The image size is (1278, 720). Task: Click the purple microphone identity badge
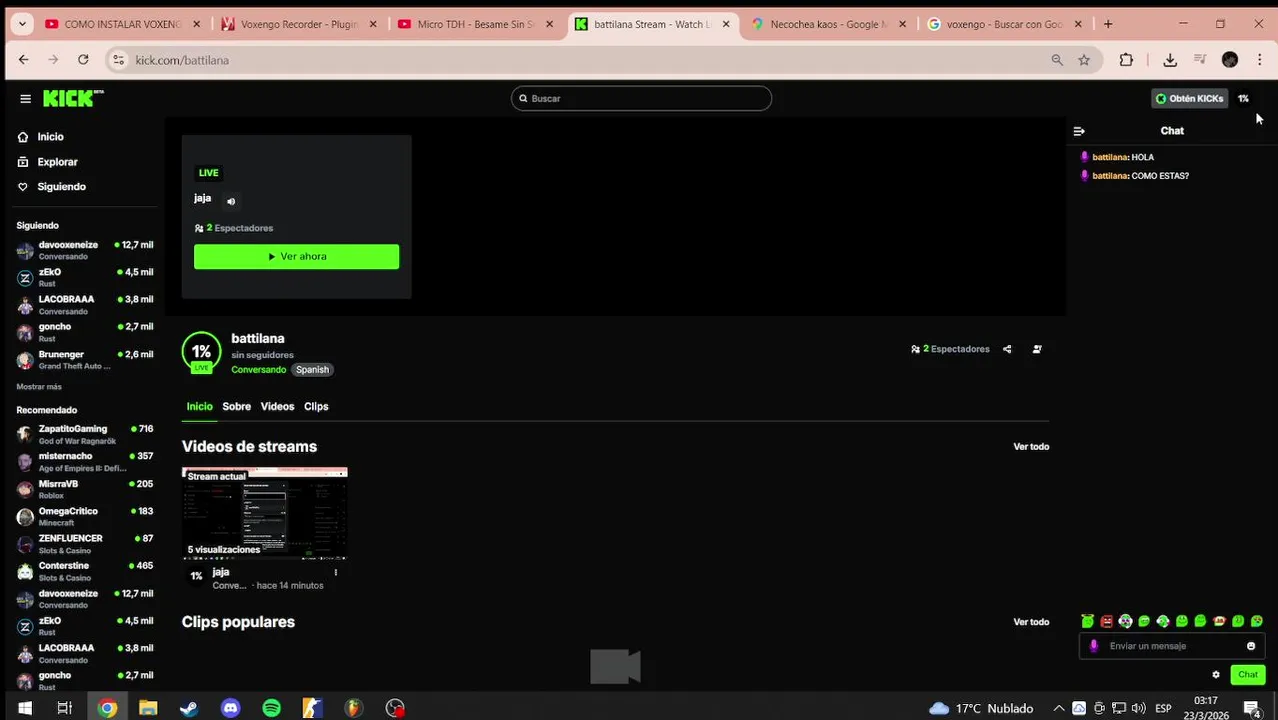click(x=1094, y=646)
